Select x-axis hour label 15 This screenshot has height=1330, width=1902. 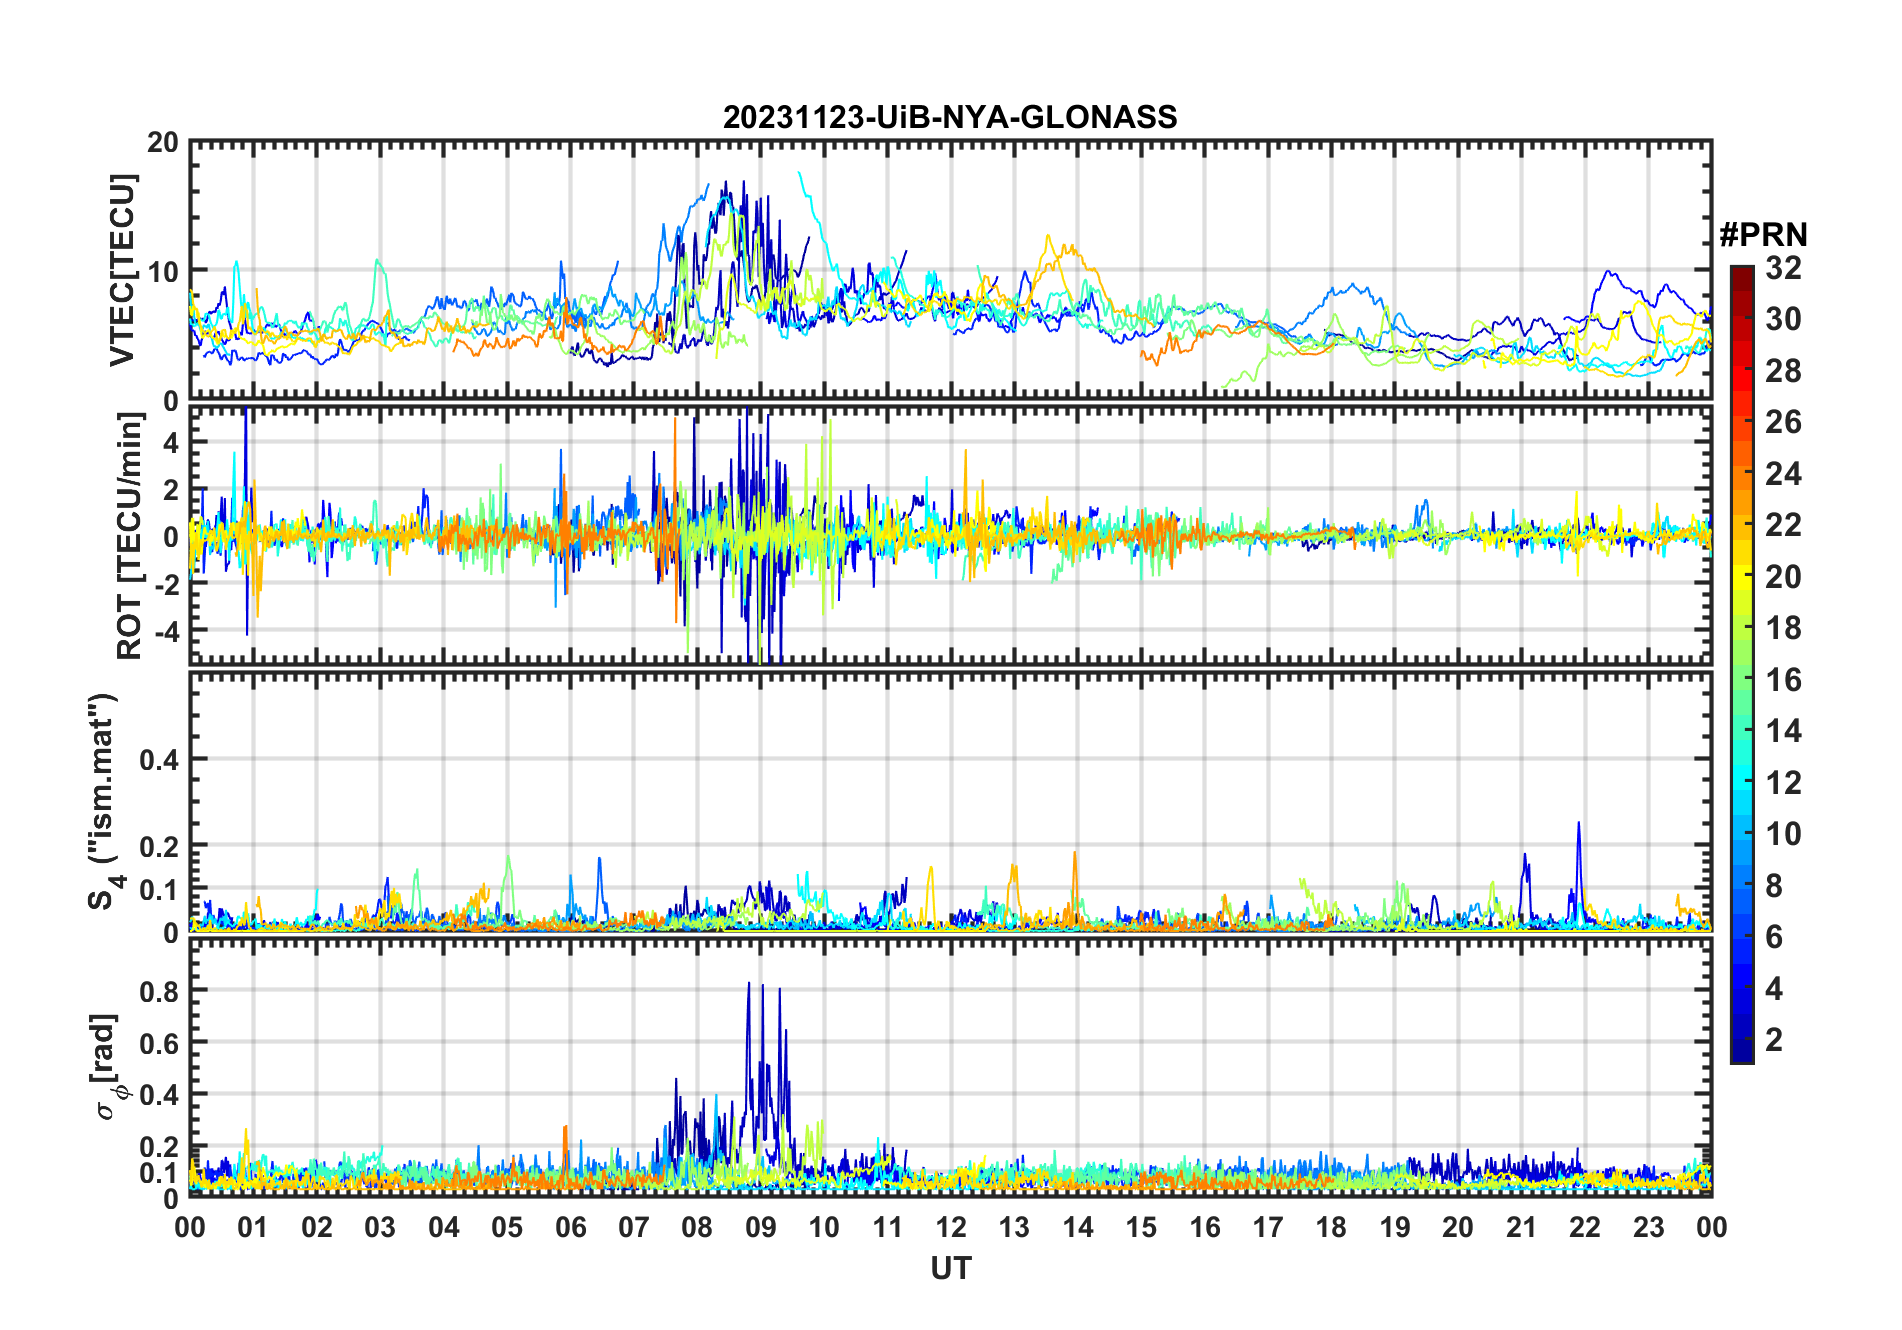[1141, 1227]
